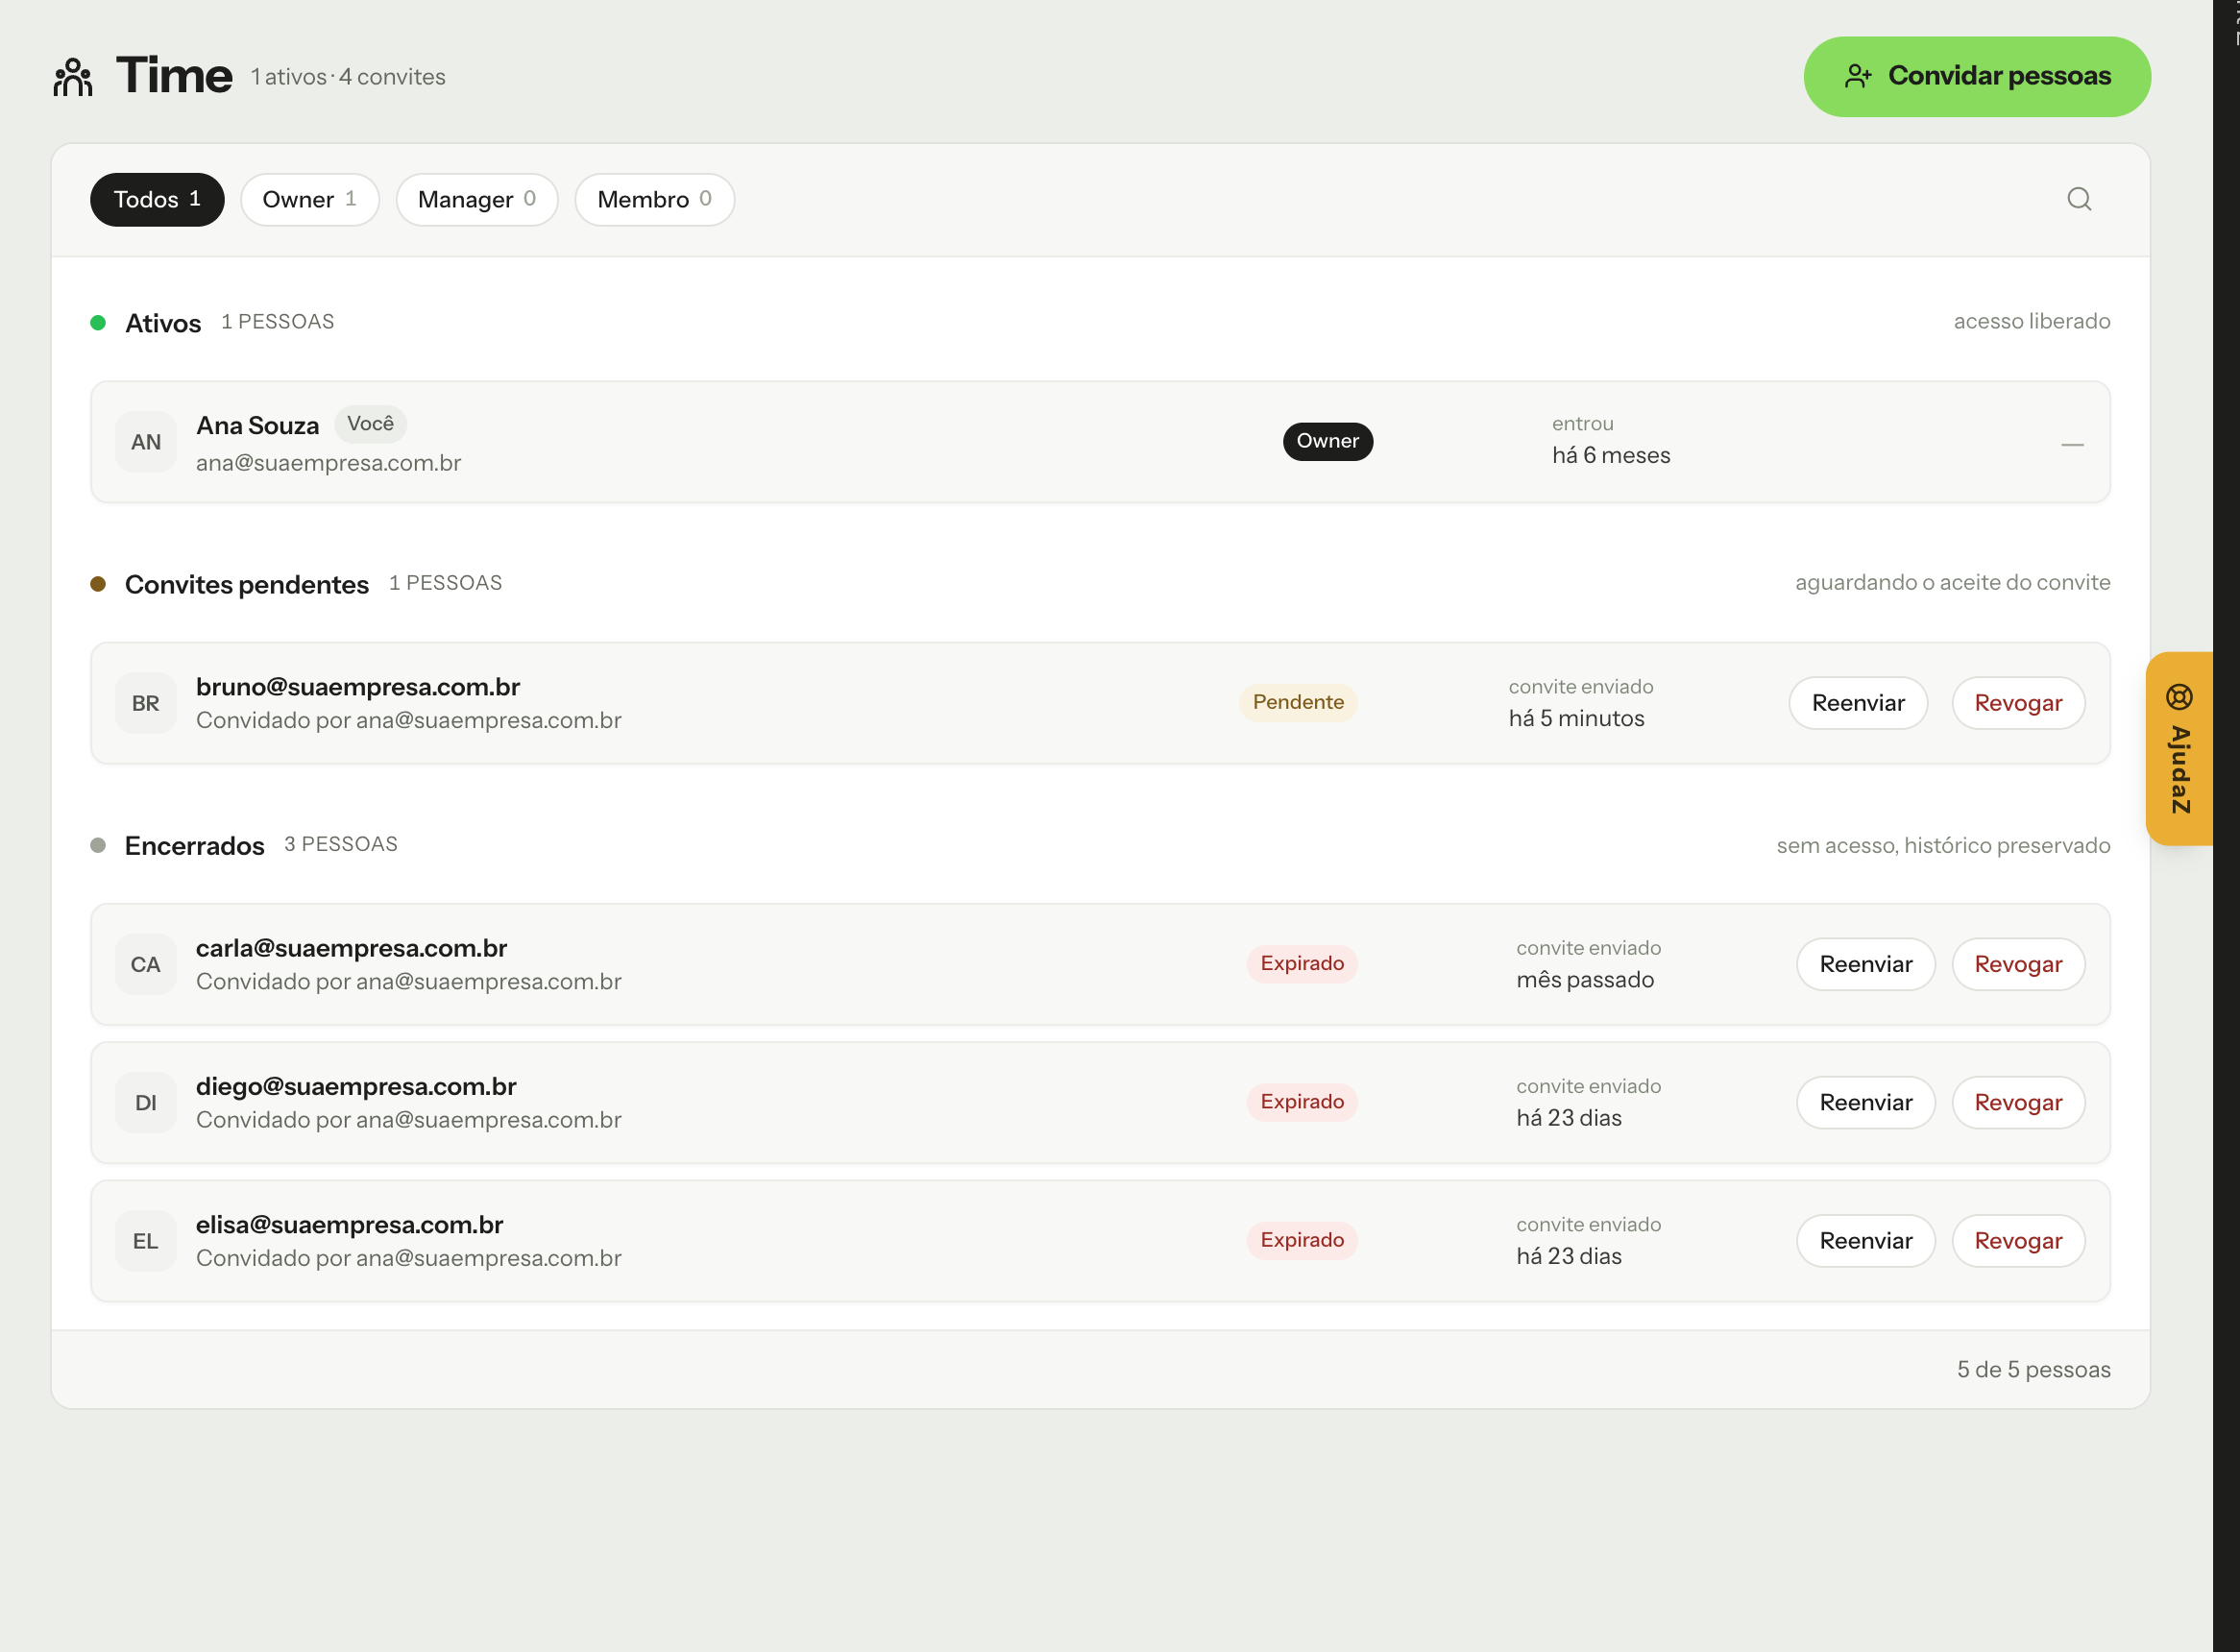Select the Ana Souza name

point(257,426)
